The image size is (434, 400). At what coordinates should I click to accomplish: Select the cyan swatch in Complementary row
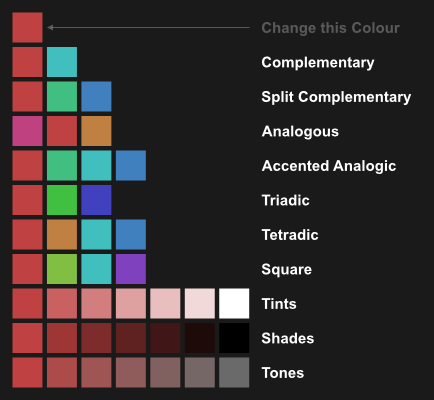pyautogui.click(x=62, y=62)
